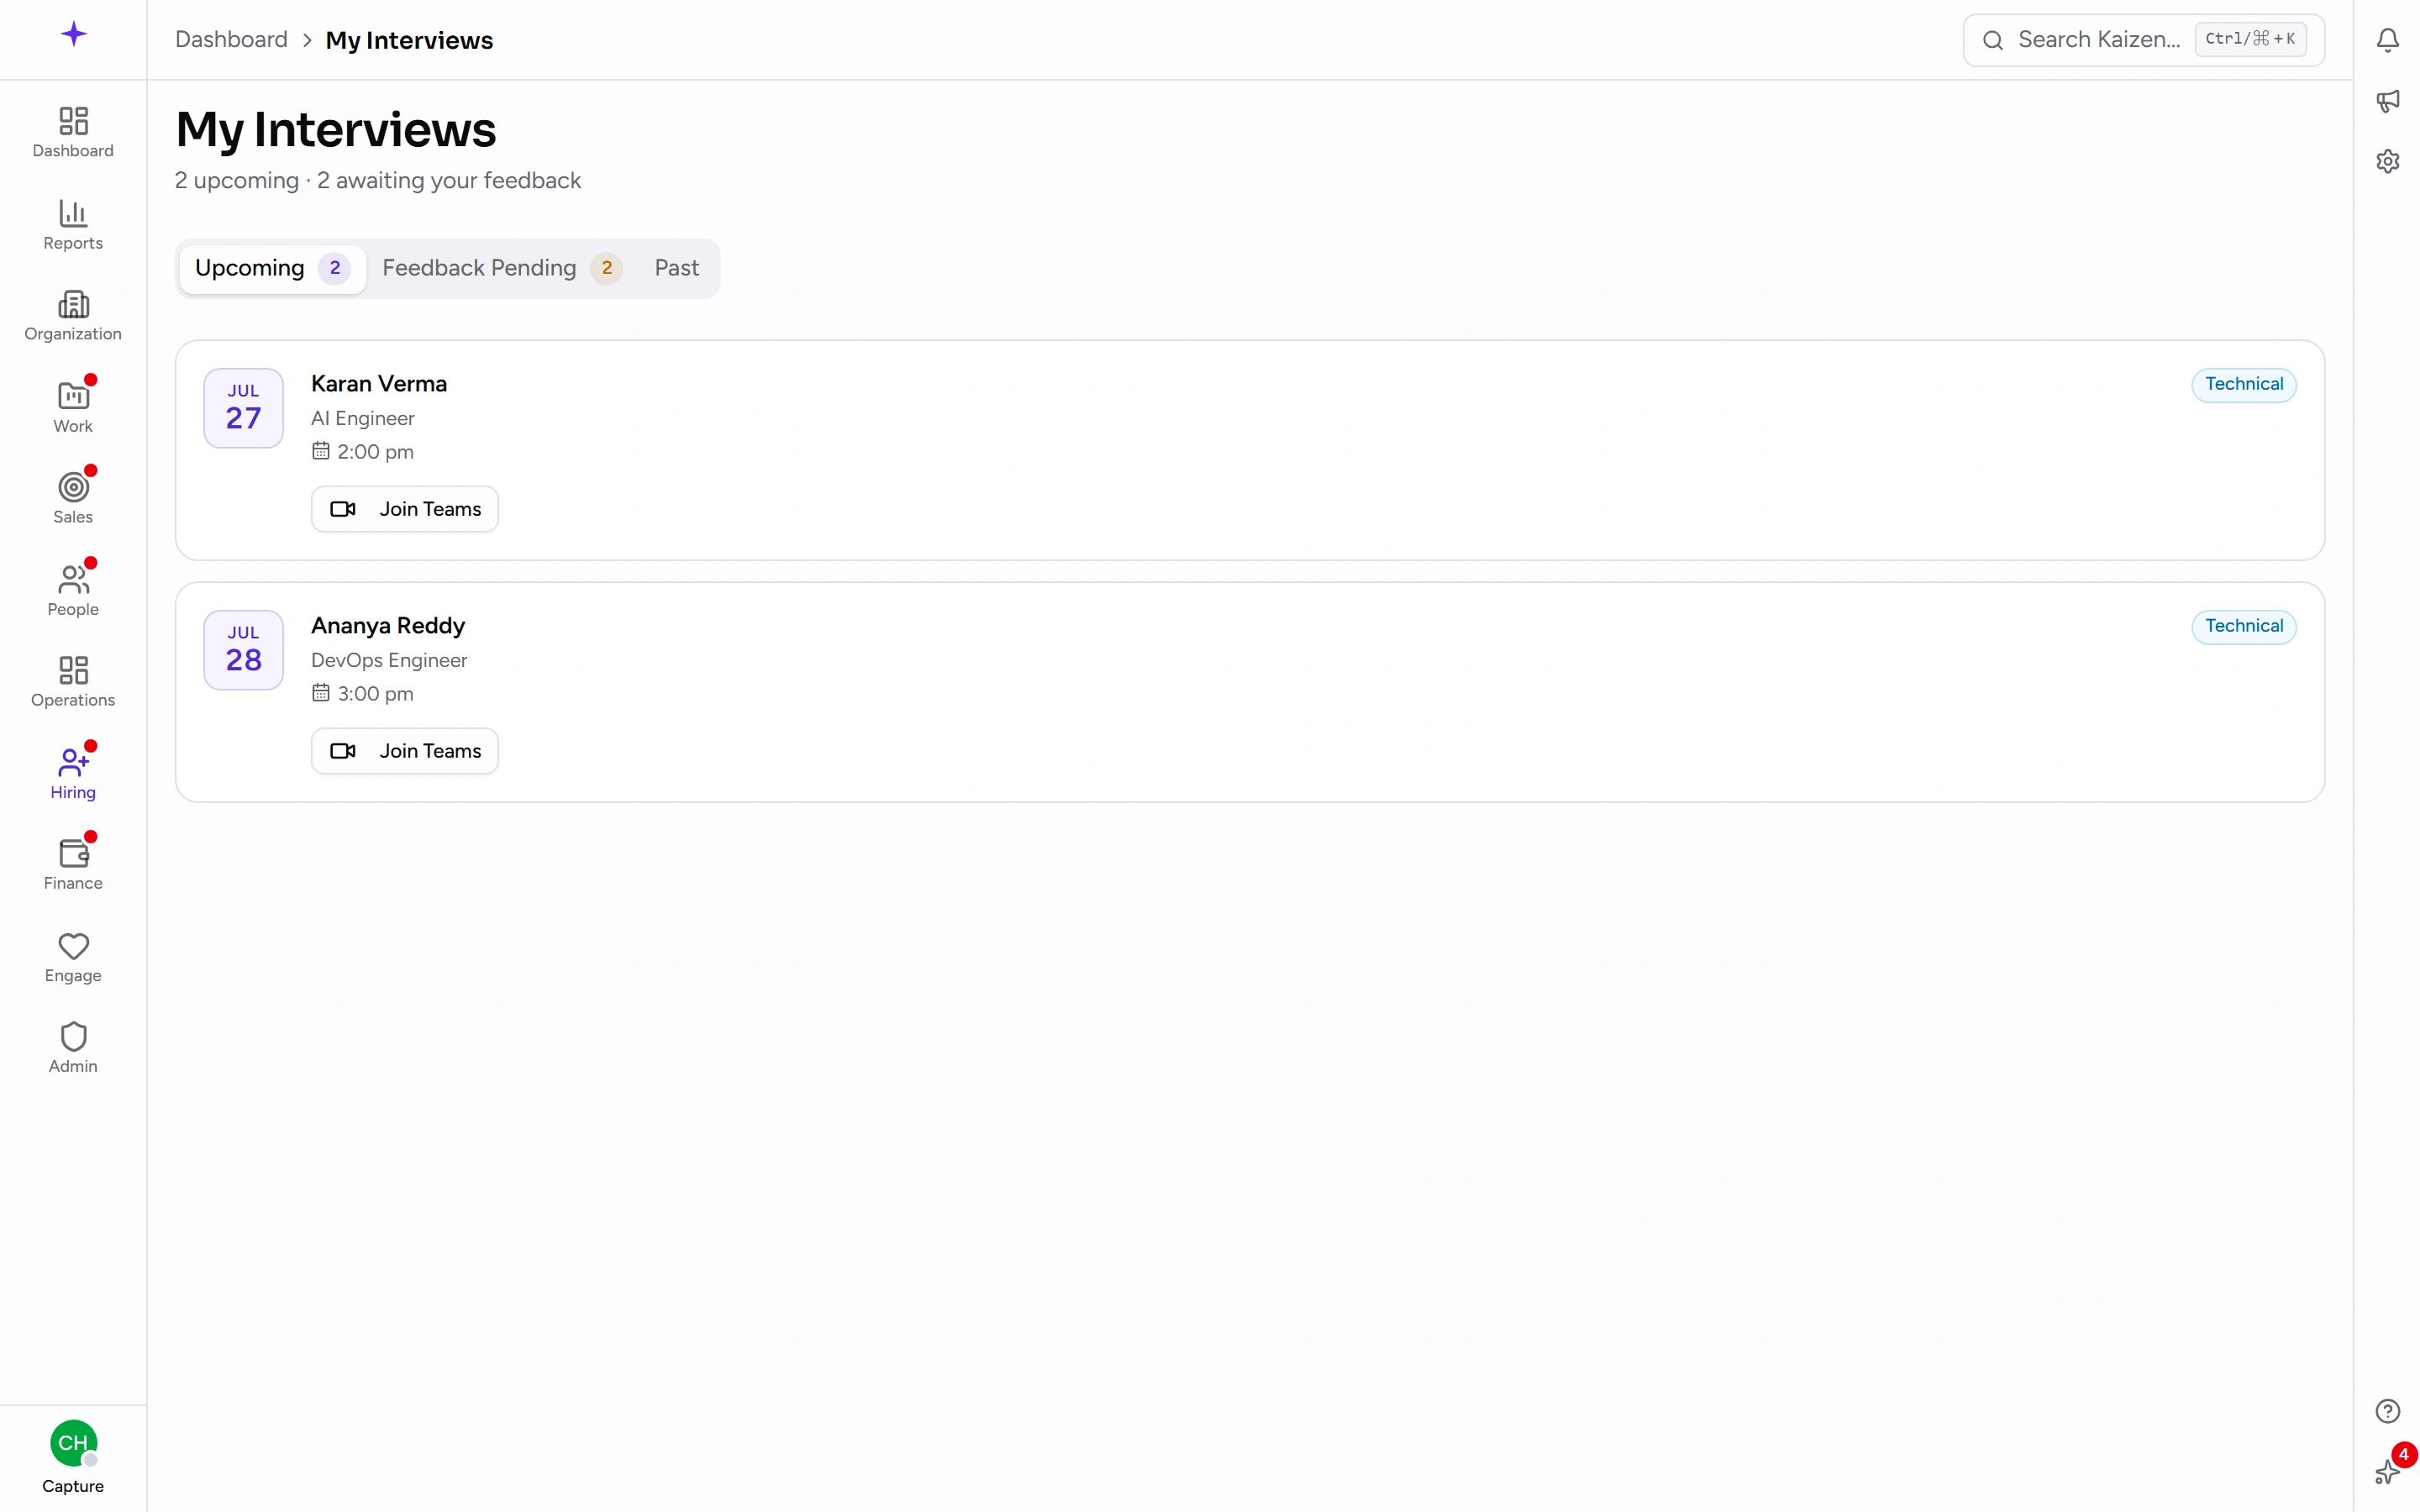Image resolution: width=2420 pixels, height=1512 pixels.
Task: Click the Kaizen star logo
Action: pyautogui.click(x=73, y=35)
